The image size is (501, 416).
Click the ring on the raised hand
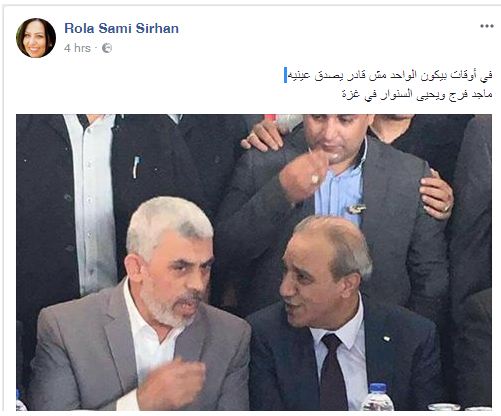[315, 179]
